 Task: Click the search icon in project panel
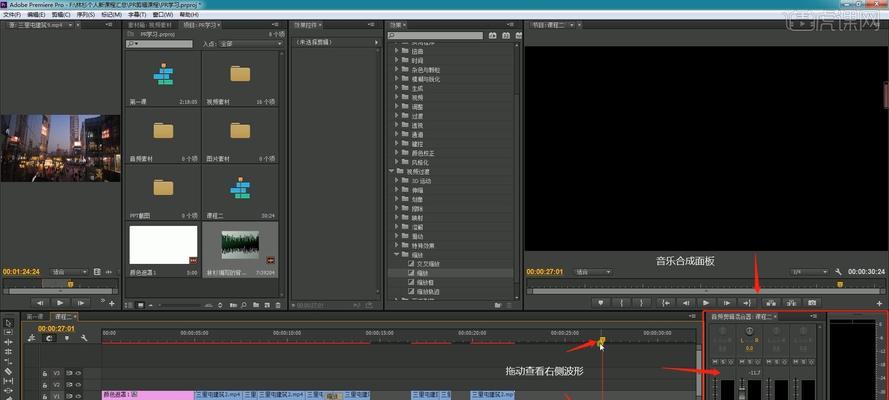130,45
